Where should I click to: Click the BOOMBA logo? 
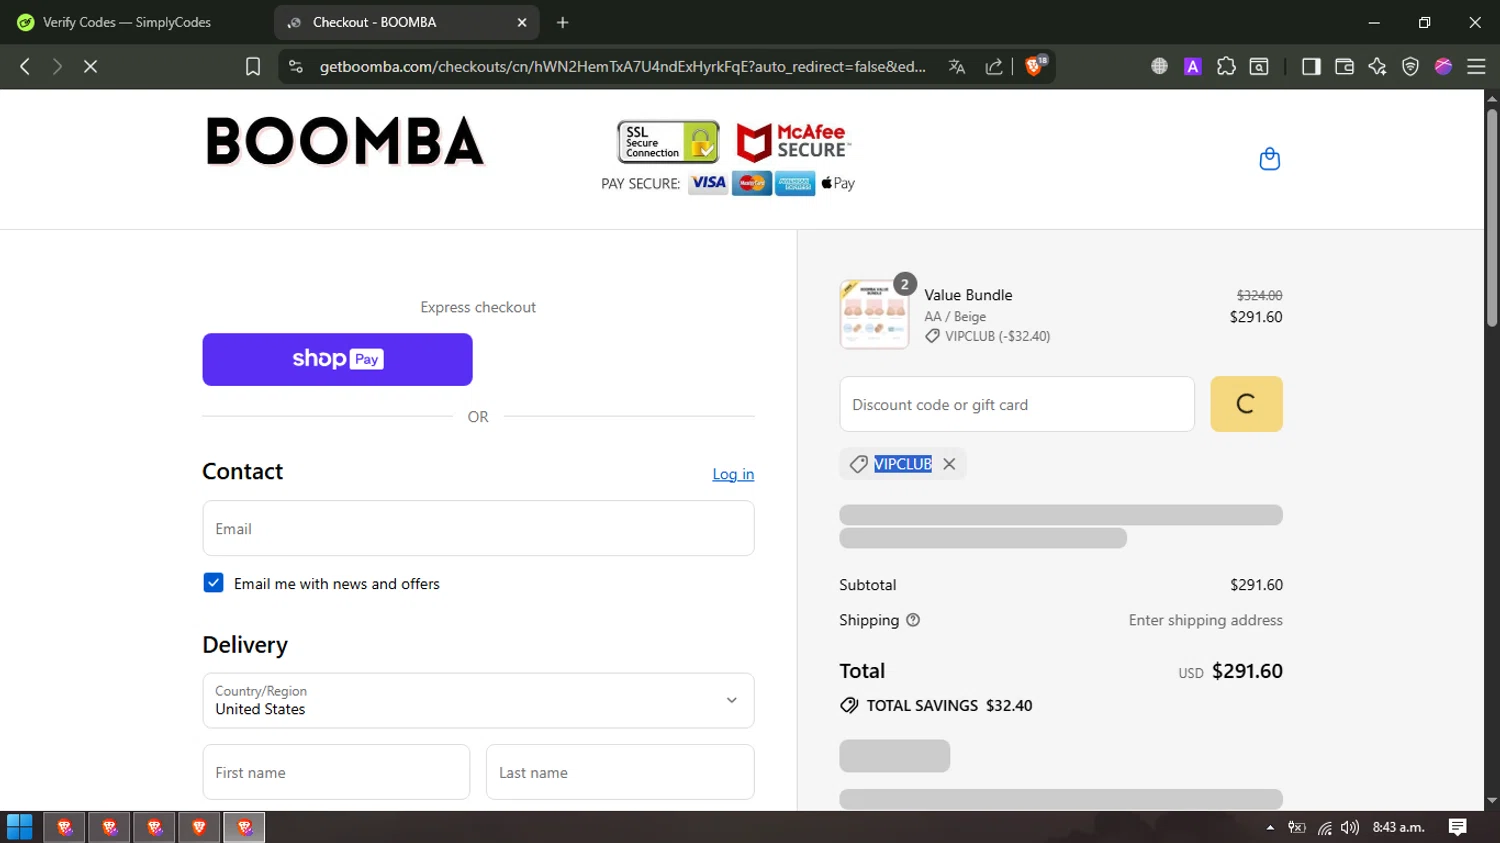(345, 141)
